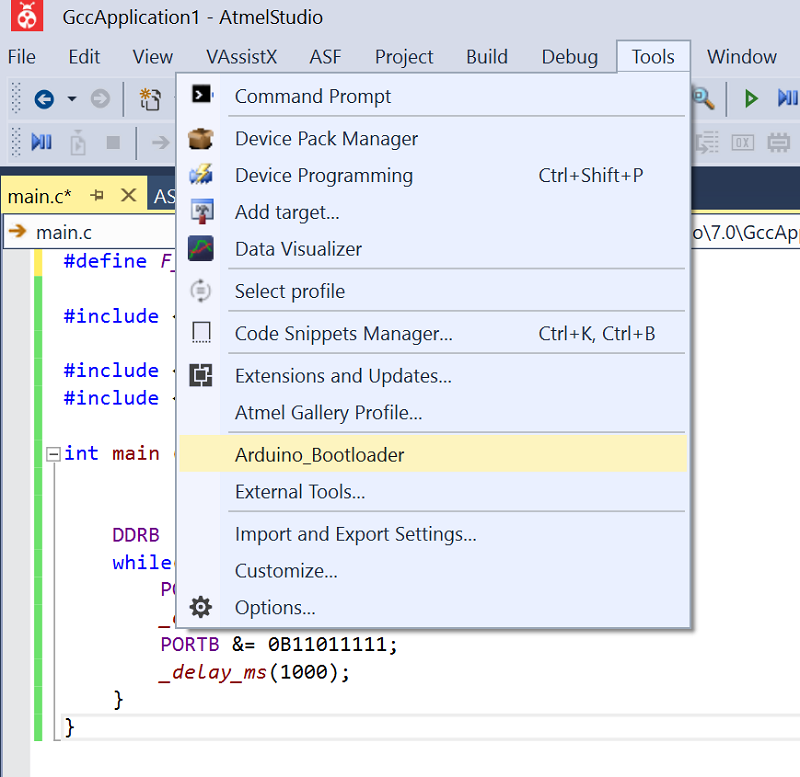Click the #define line in editor
Image resolution: width=800 pixels, height=777 pixels.
pyautogui.click(x=118, y=261)
